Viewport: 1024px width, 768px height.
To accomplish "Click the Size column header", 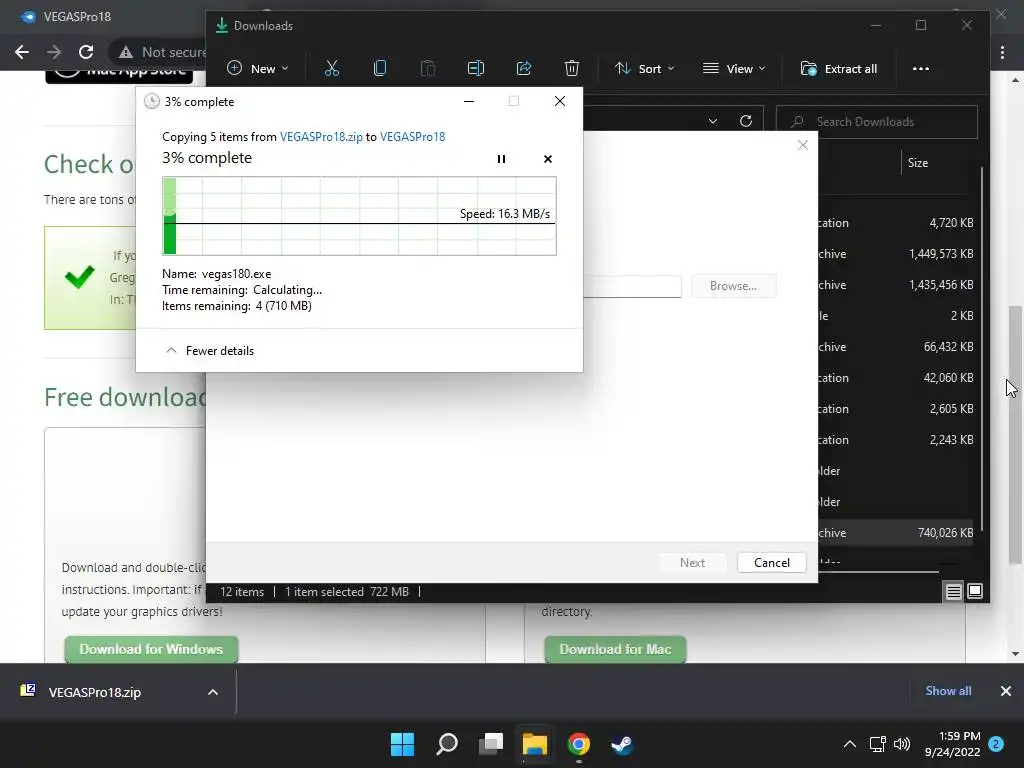I will coord(918,163).
